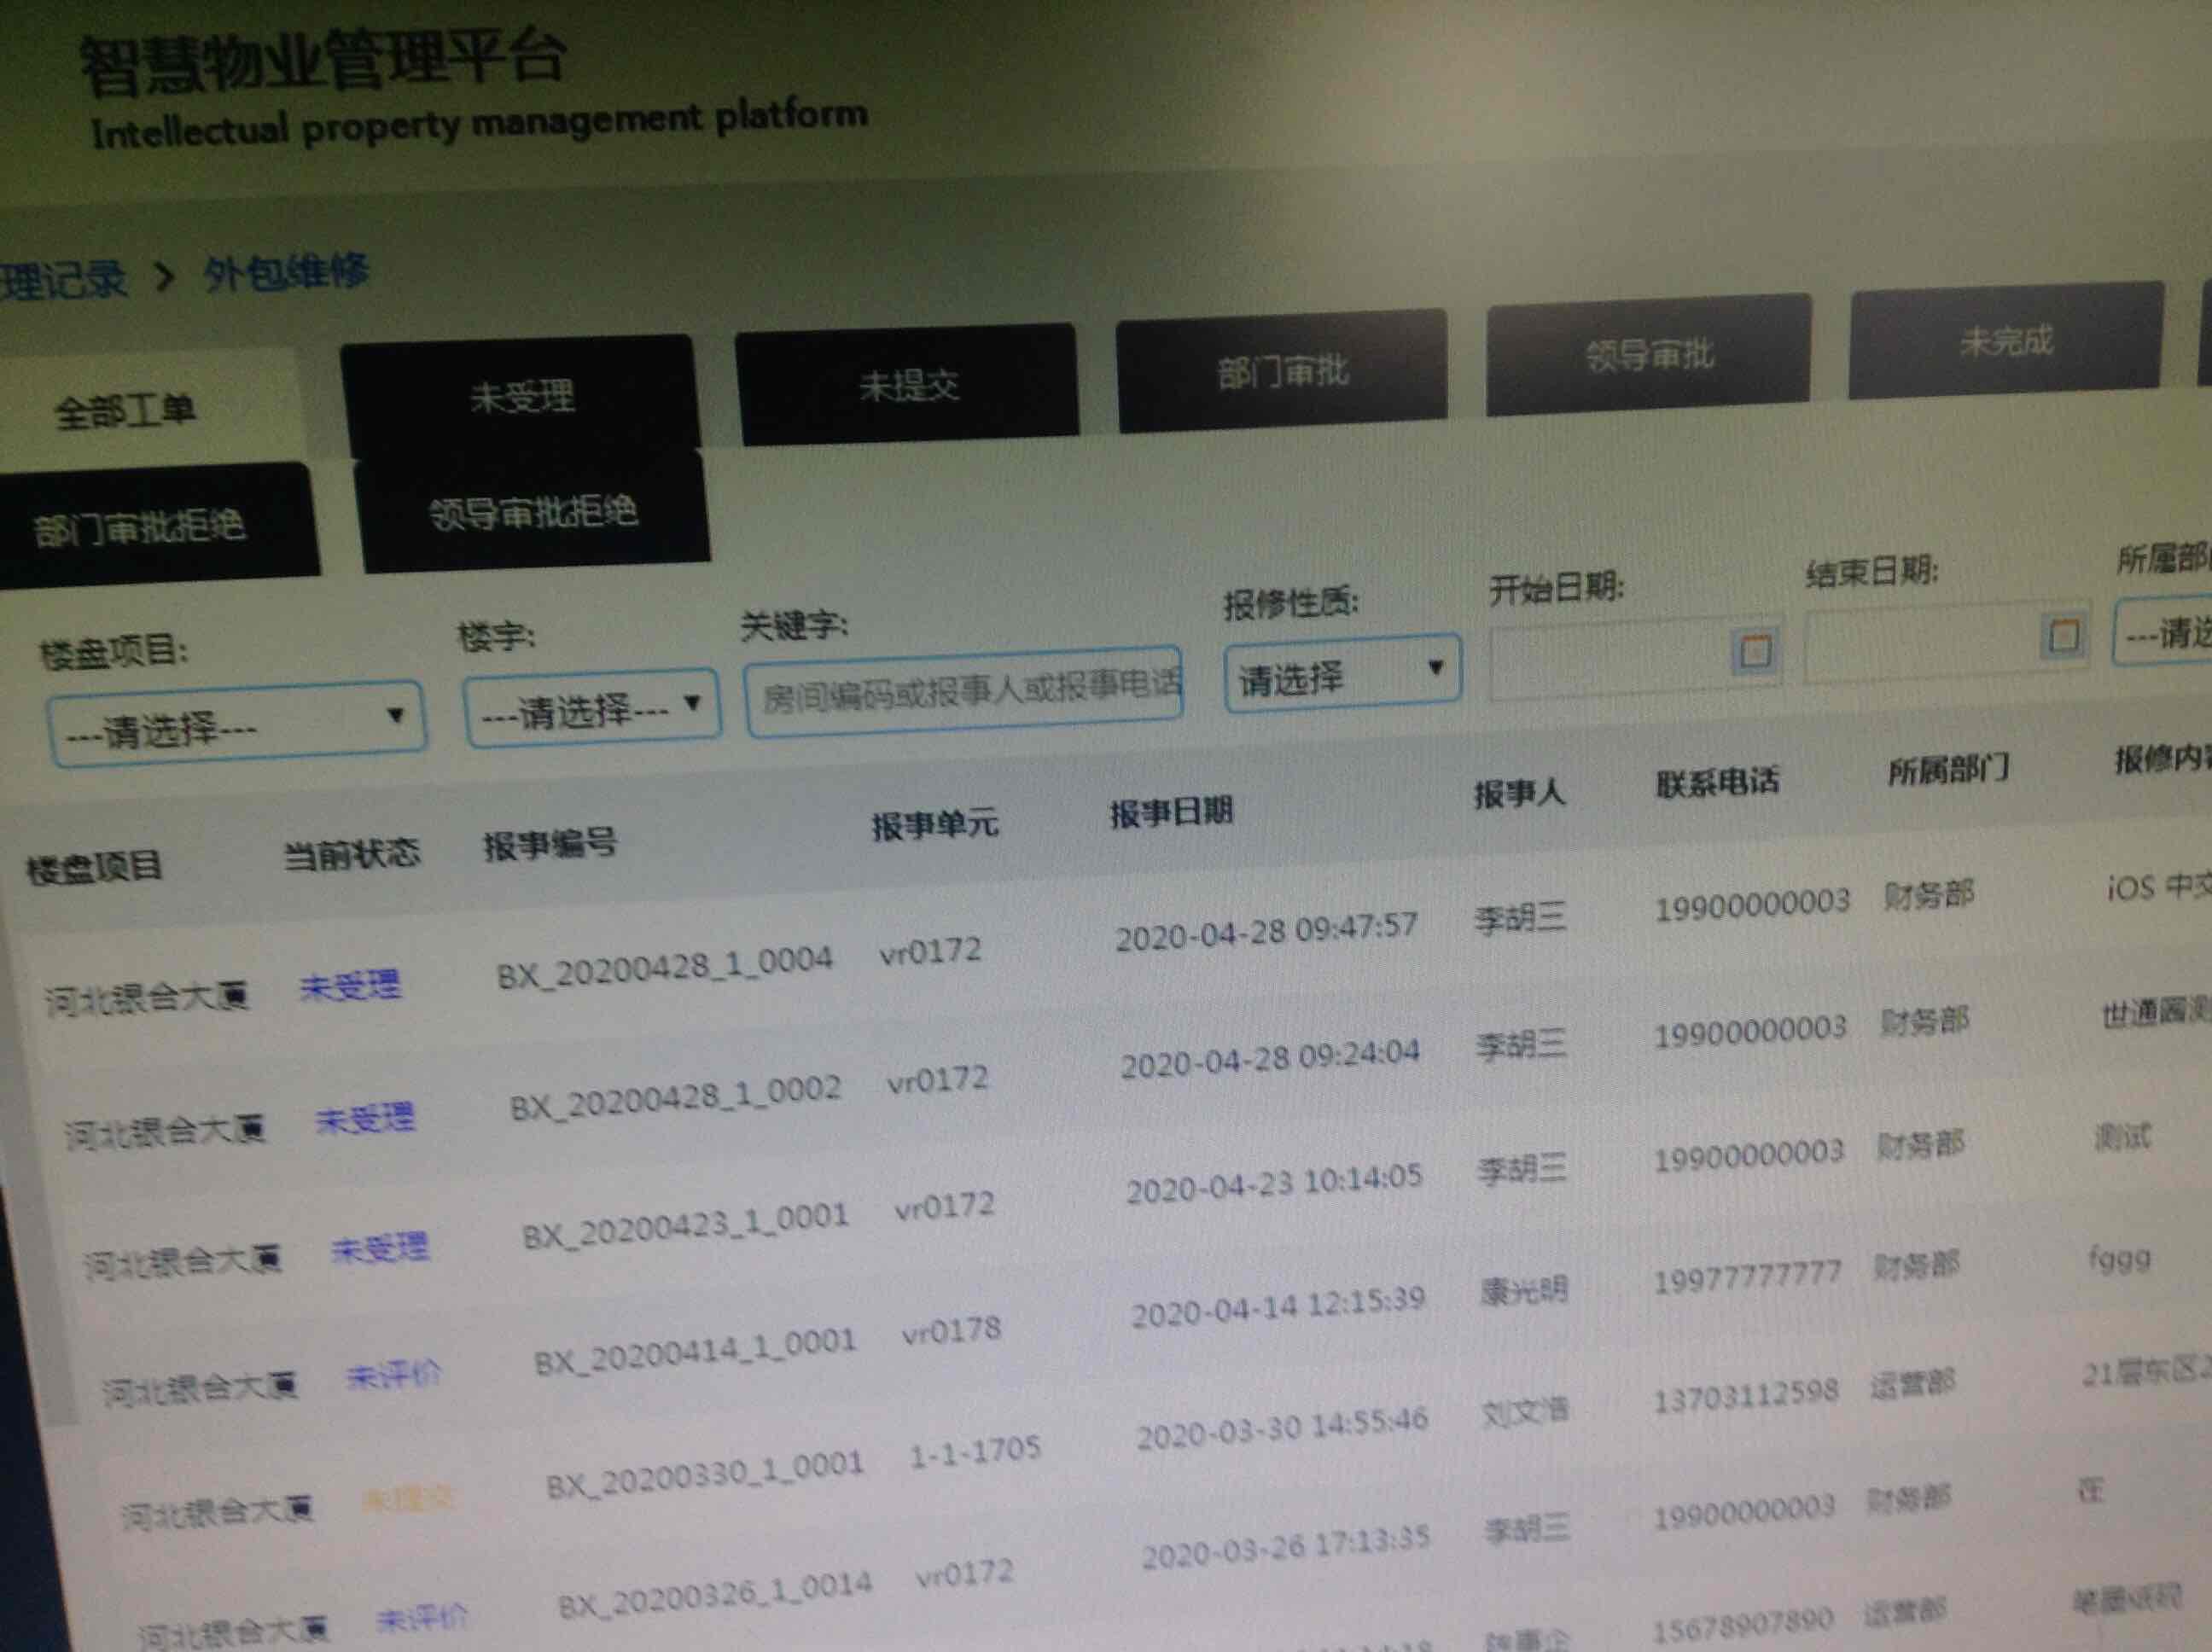
Task: Switch to the 领导审批拒绝 tab
Action: pyautogui.click(x=533, y=512)
